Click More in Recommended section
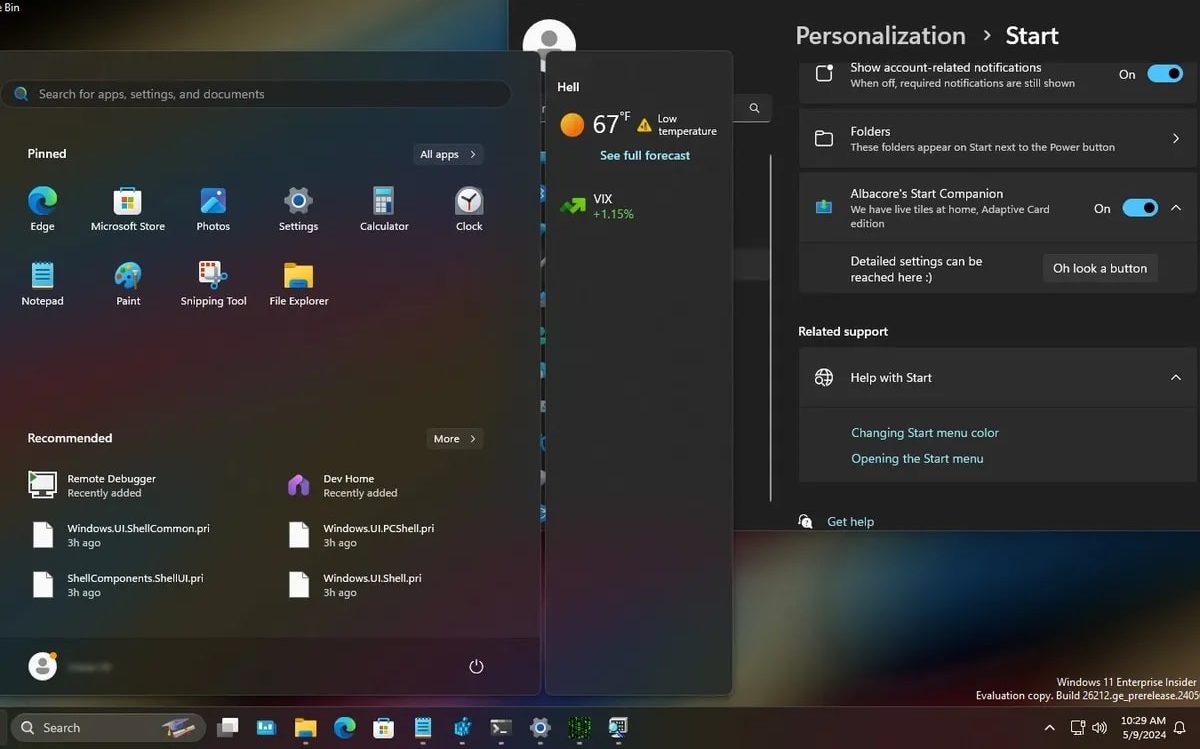1200x749 pixels. click(x=455, y=439)
